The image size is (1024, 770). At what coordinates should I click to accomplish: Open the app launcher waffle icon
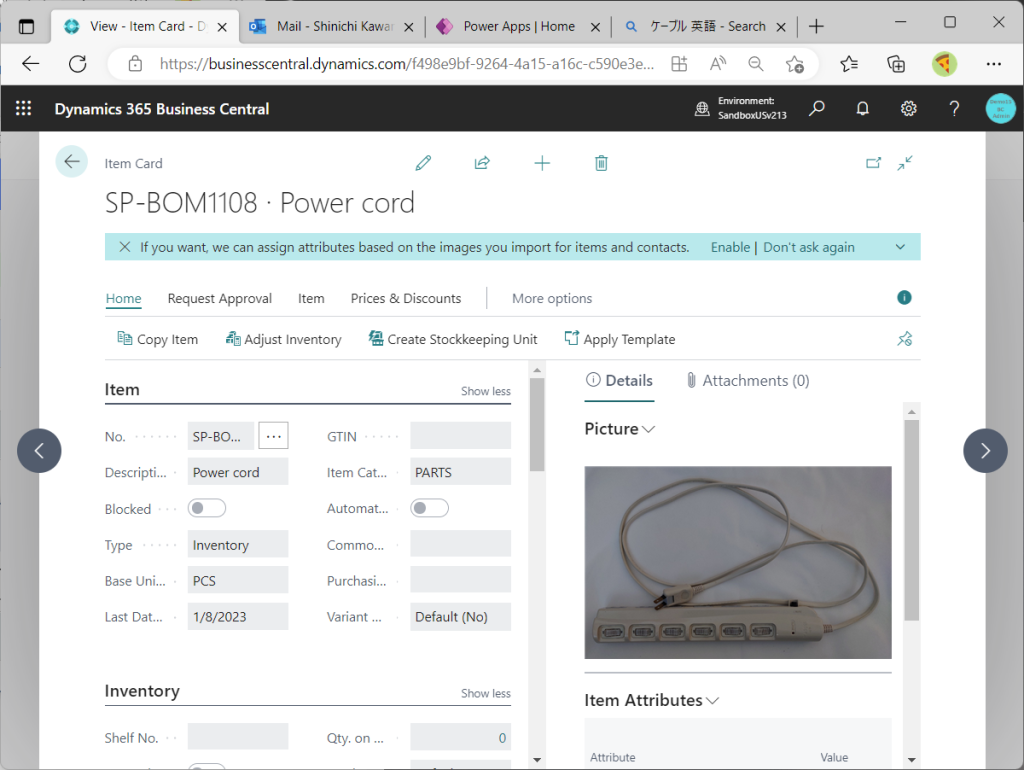[x=24, y=108]
